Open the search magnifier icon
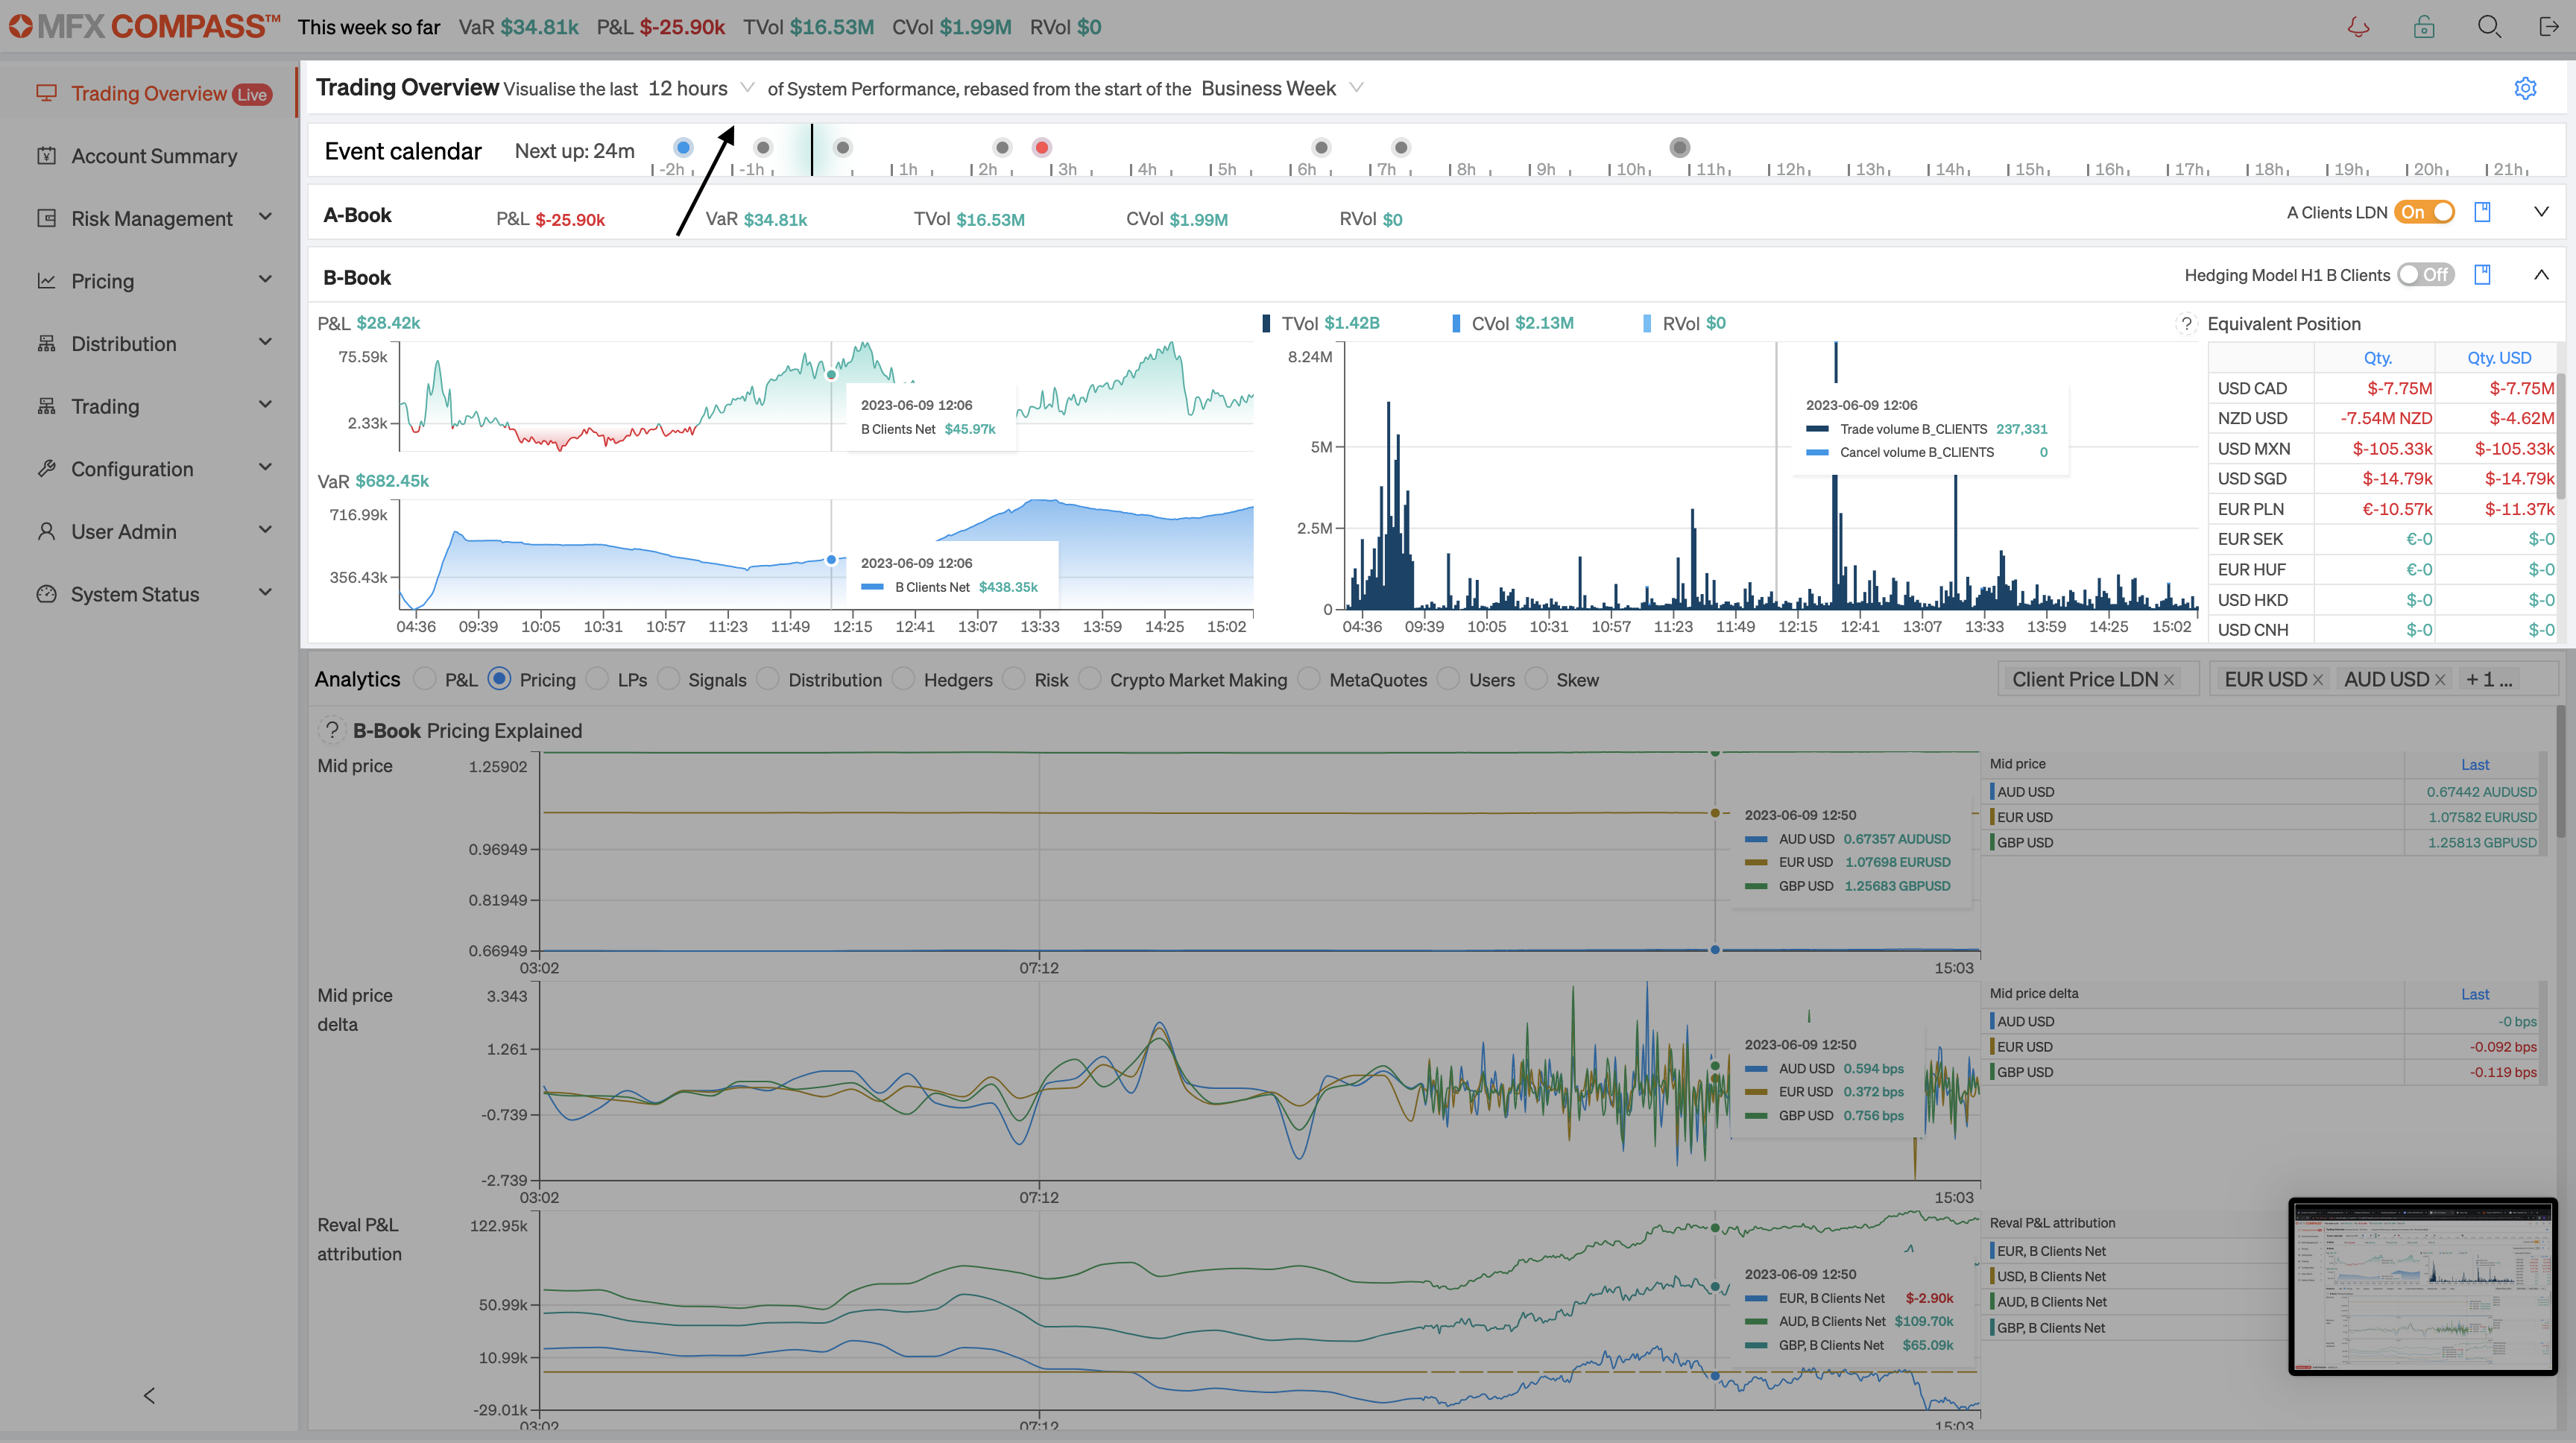This screenshot has height=1443, width=2576. (x=2489, y=27)
